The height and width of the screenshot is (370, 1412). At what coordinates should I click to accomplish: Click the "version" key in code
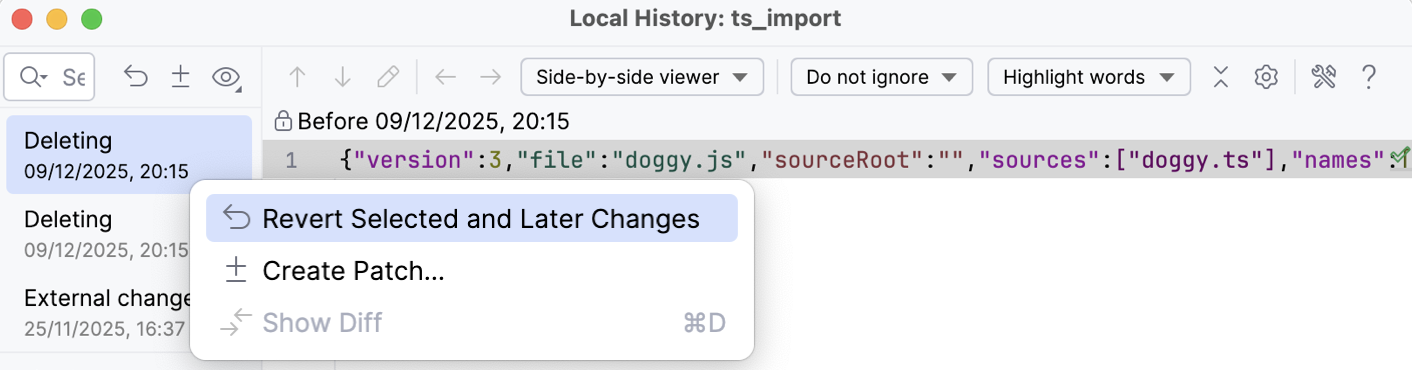point(413,160)
